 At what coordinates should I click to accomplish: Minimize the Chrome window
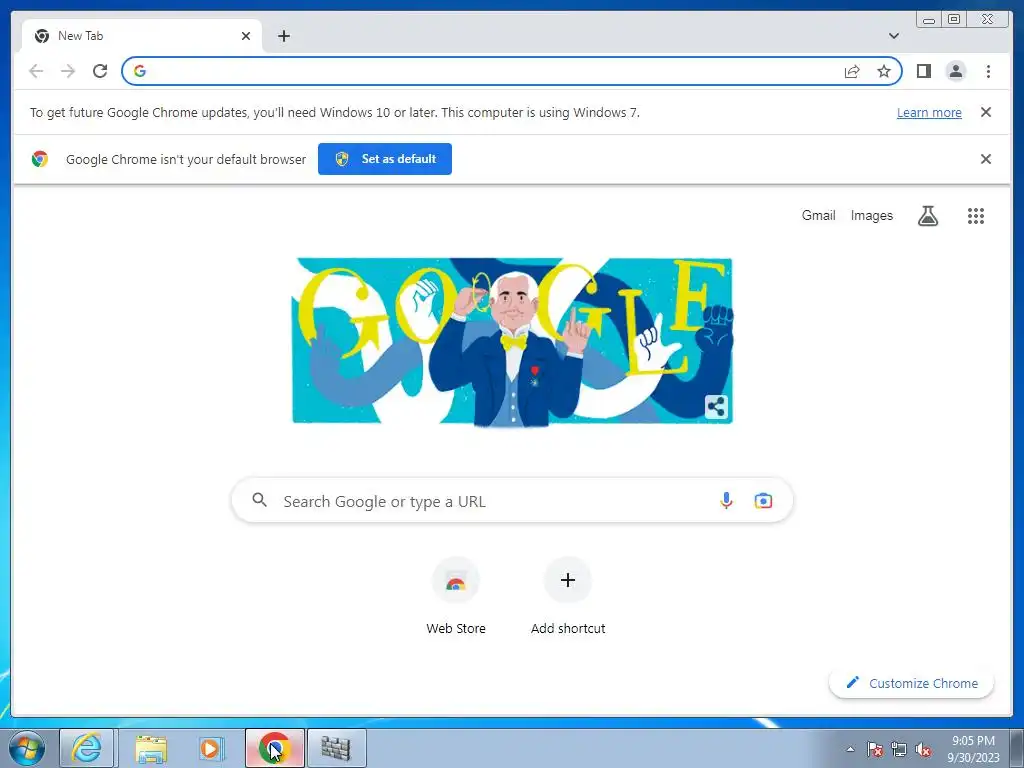click(929, 20)
